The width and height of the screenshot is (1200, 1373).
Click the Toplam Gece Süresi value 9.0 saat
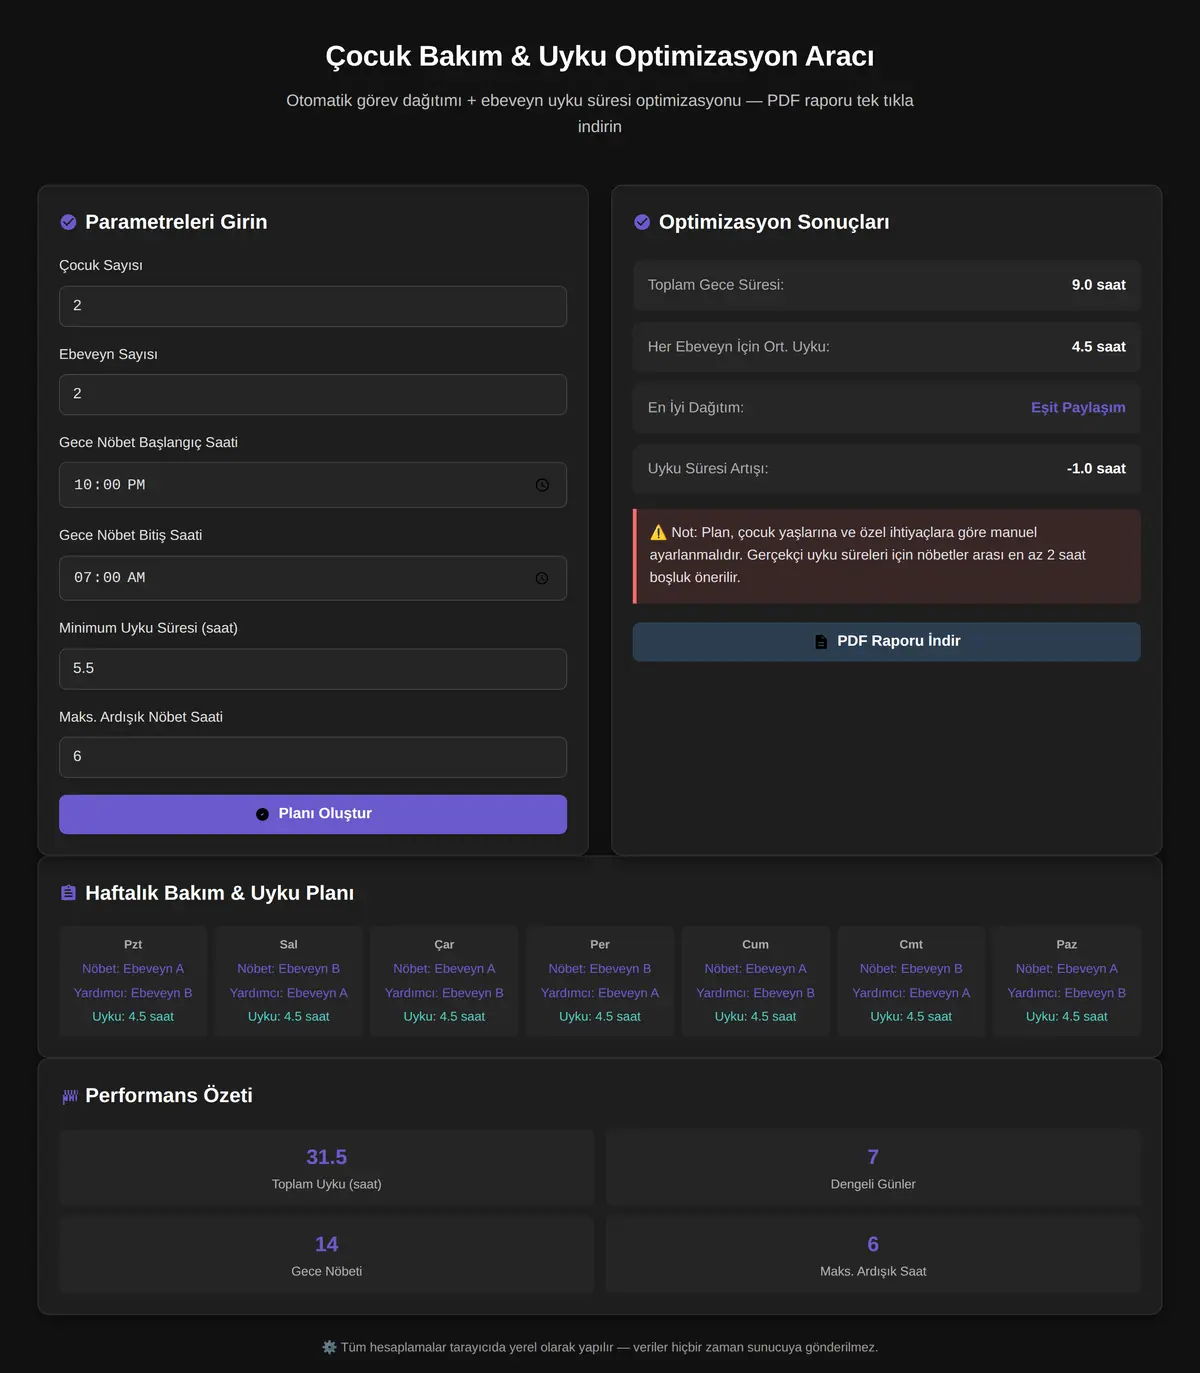(x=1098, y=285)
